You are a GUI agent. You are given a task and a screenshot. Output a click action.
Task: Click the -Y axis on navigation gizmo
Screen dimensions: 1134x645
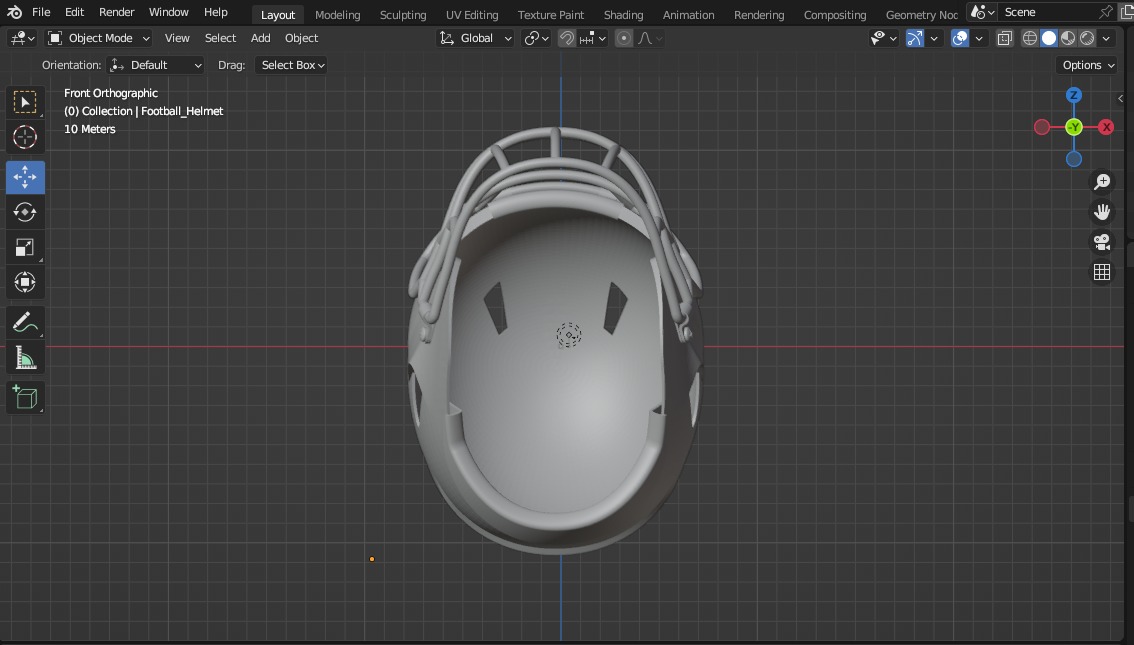click(x=1074, y=127)
